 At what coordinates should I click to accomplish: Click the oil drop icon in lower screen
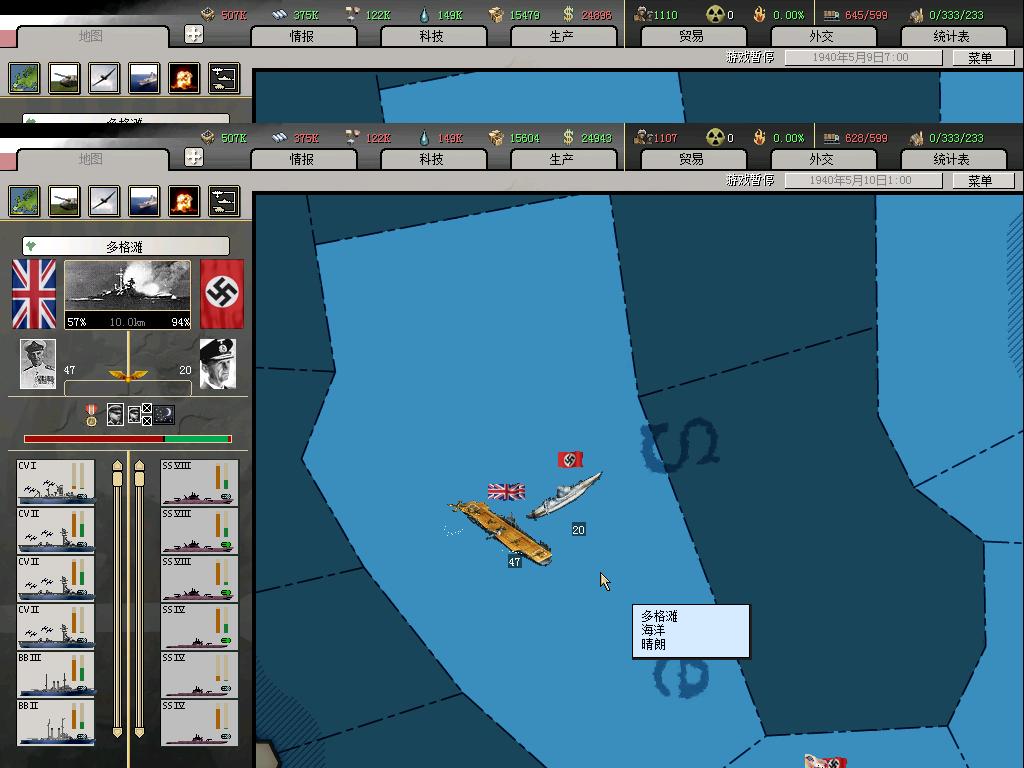tap(424, 138)
